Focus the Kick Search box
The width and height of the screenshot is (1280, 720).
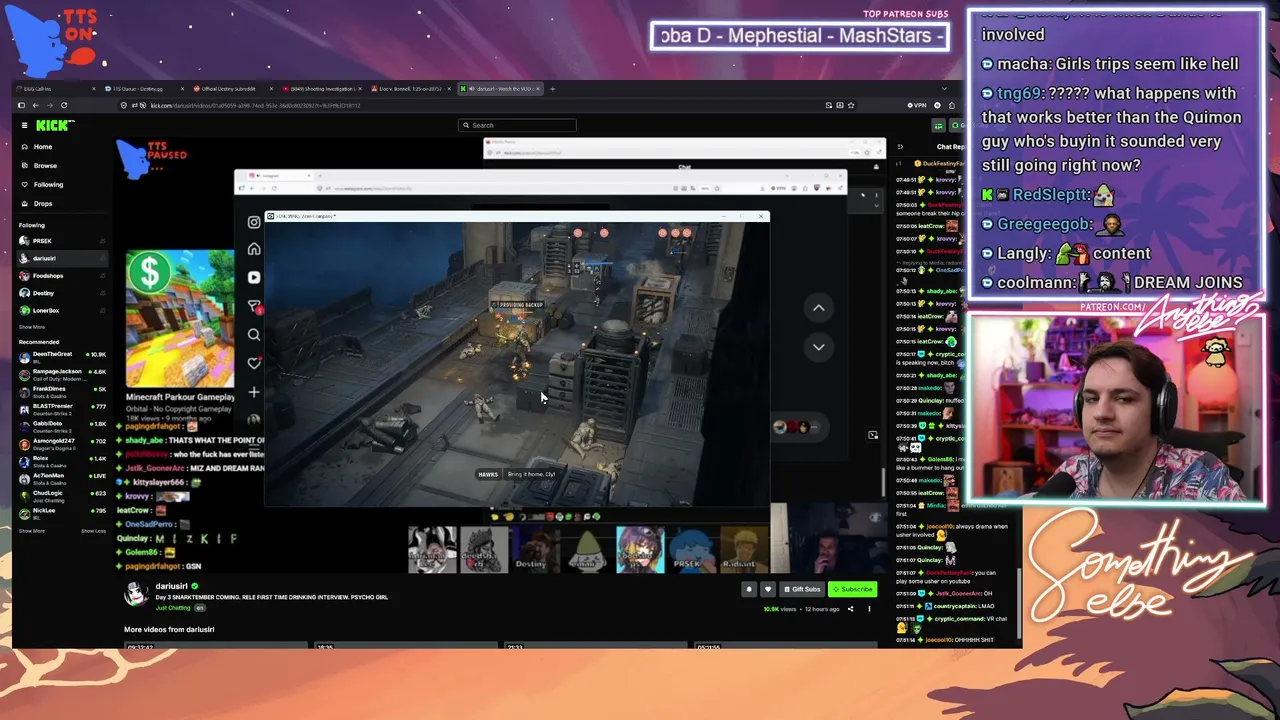[x=518, y=125]
